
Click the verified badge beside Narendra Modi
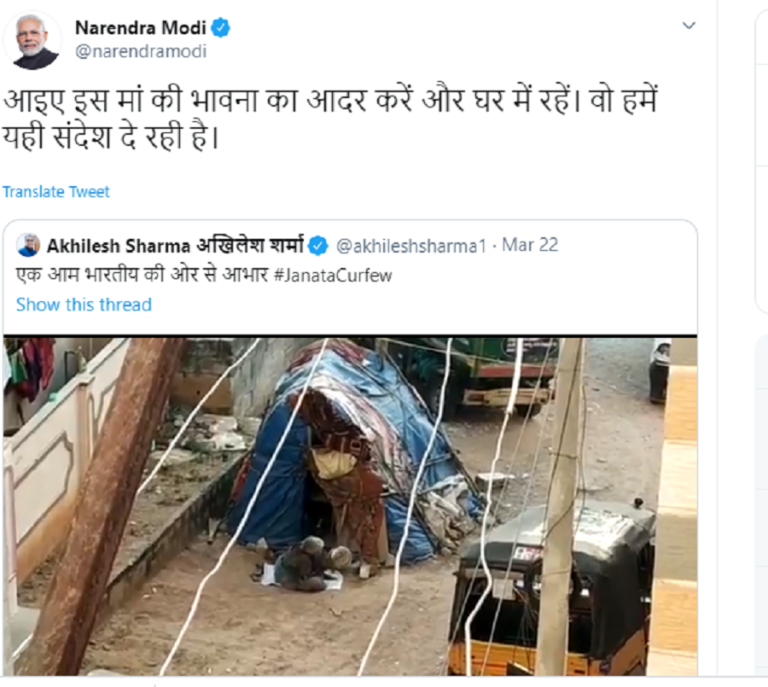220,28
